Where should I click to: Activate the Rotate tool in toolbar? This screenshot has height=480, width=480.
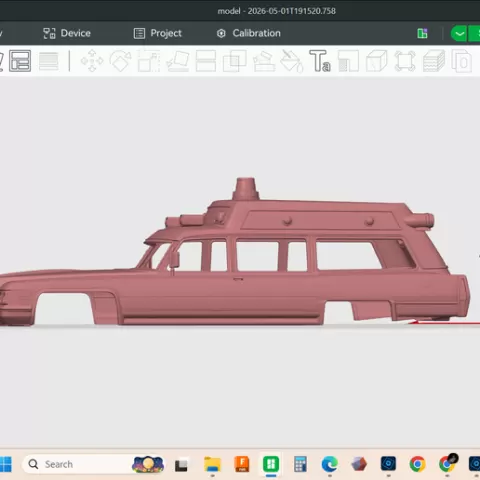[x=121, y=61]
